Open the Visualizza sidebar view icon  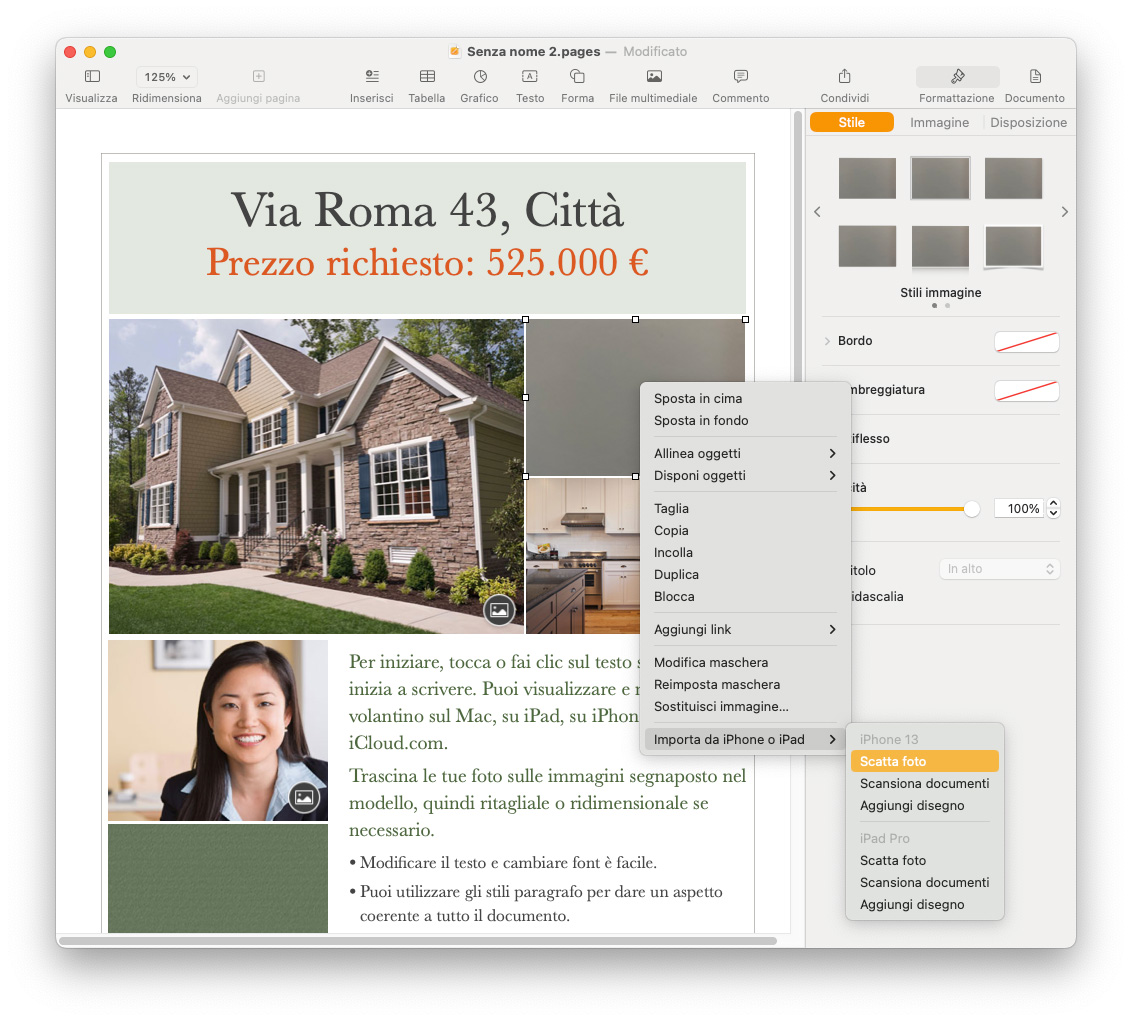(x=91, y=77)
